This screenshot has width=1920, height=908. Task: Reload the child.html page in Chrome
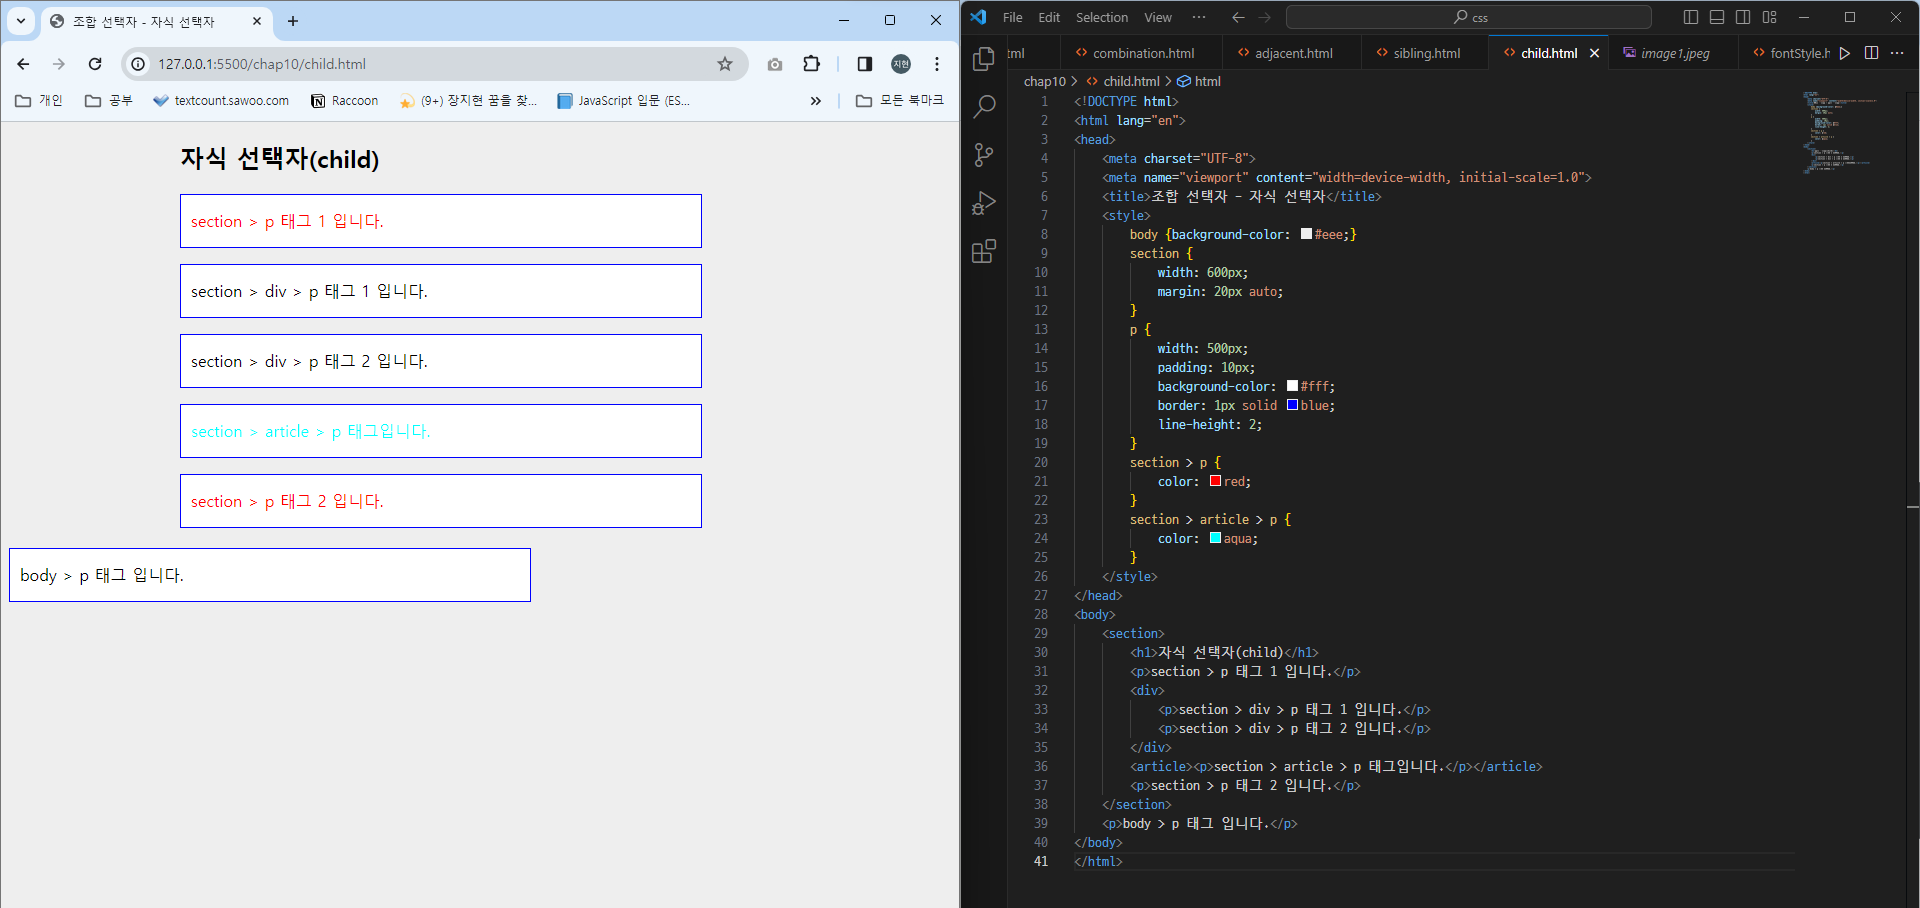point(95,64)
